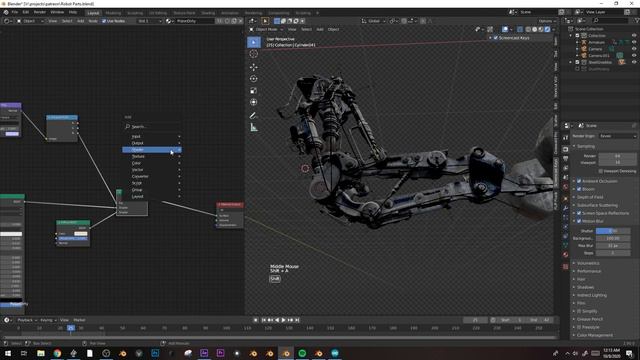Open the Texture properties tab icon
Image resolution: width=640 pixels, height=360 pixels.
pos(565,266)
